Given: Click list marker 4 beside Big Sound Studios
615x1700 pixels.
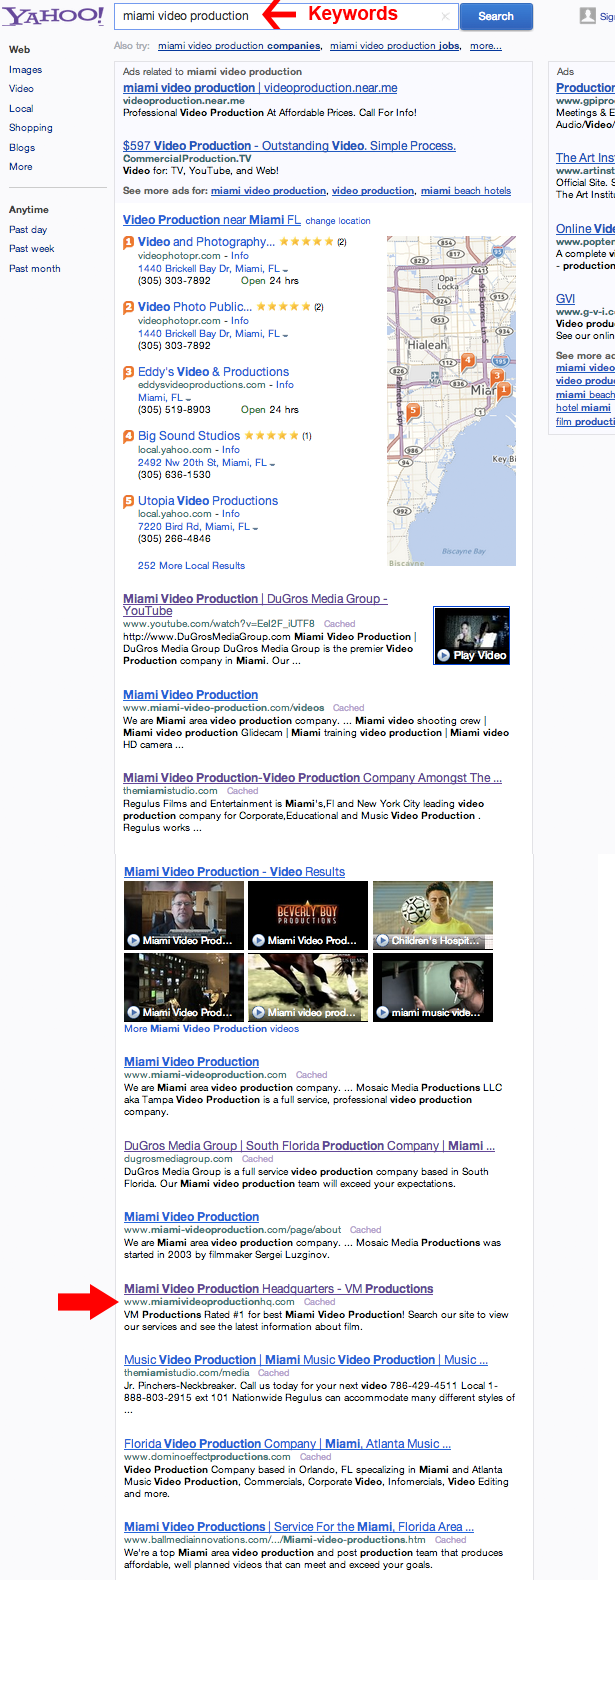Looking at the screenshot, I should 129,436.
